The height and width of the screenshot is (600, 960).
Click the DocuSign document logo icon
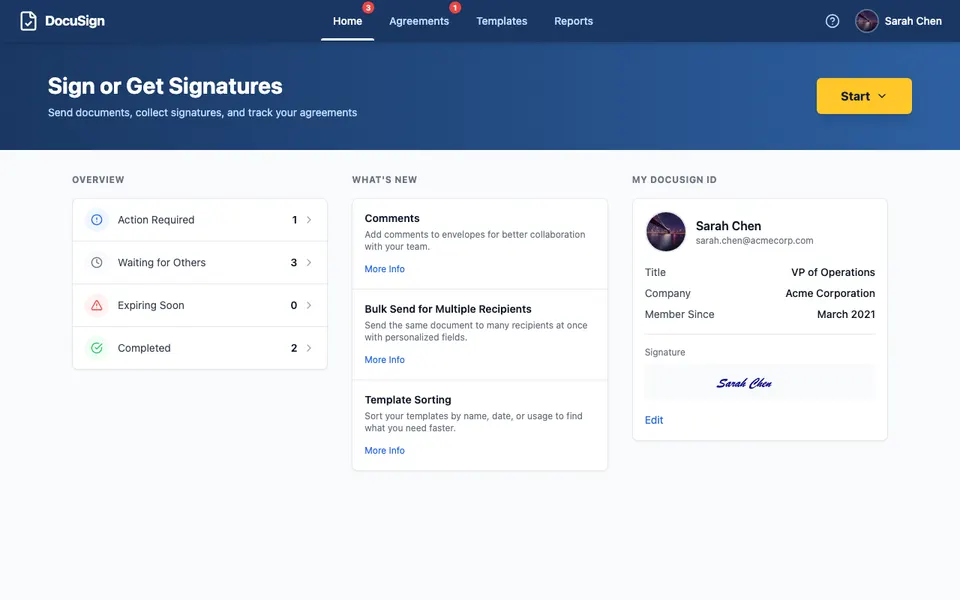(x=28, y=21)
